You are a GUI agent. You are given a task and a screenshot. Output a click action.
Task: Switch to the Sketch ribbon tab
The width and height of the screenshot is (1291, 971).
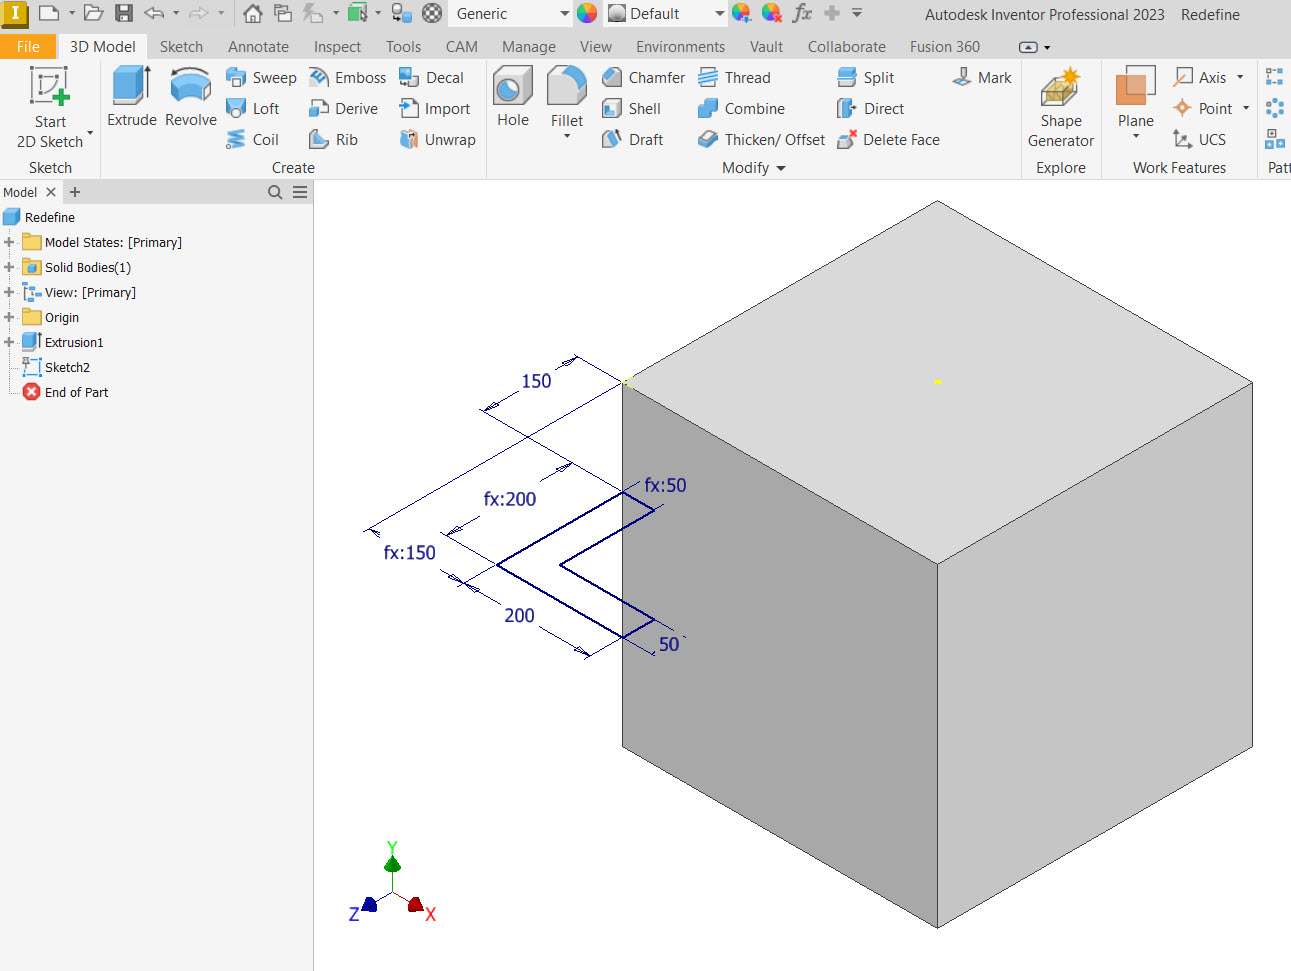(x=181, y=47)
